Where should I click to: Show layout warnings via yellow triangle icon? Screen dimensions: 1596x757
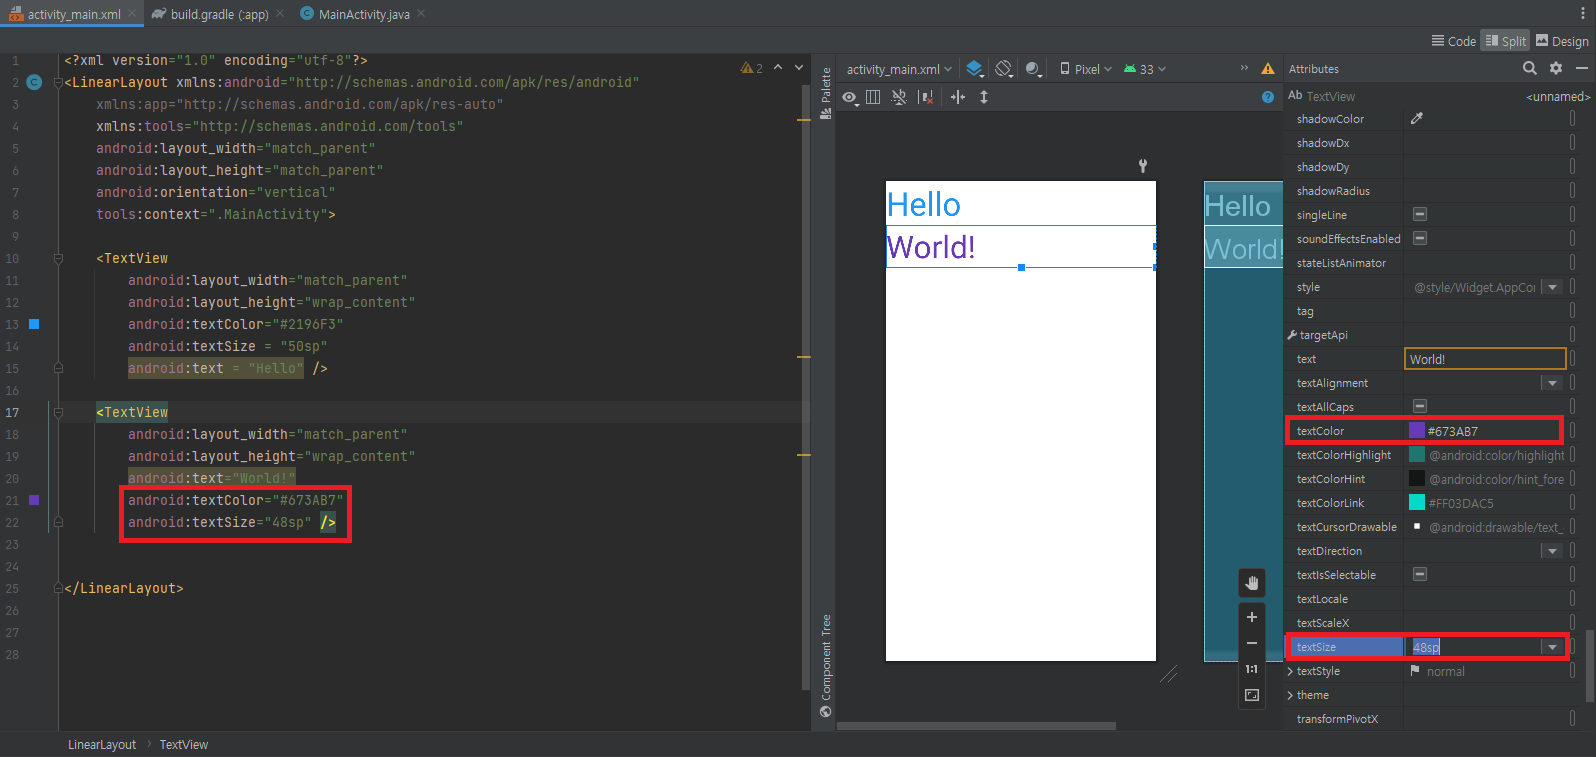1268,69
